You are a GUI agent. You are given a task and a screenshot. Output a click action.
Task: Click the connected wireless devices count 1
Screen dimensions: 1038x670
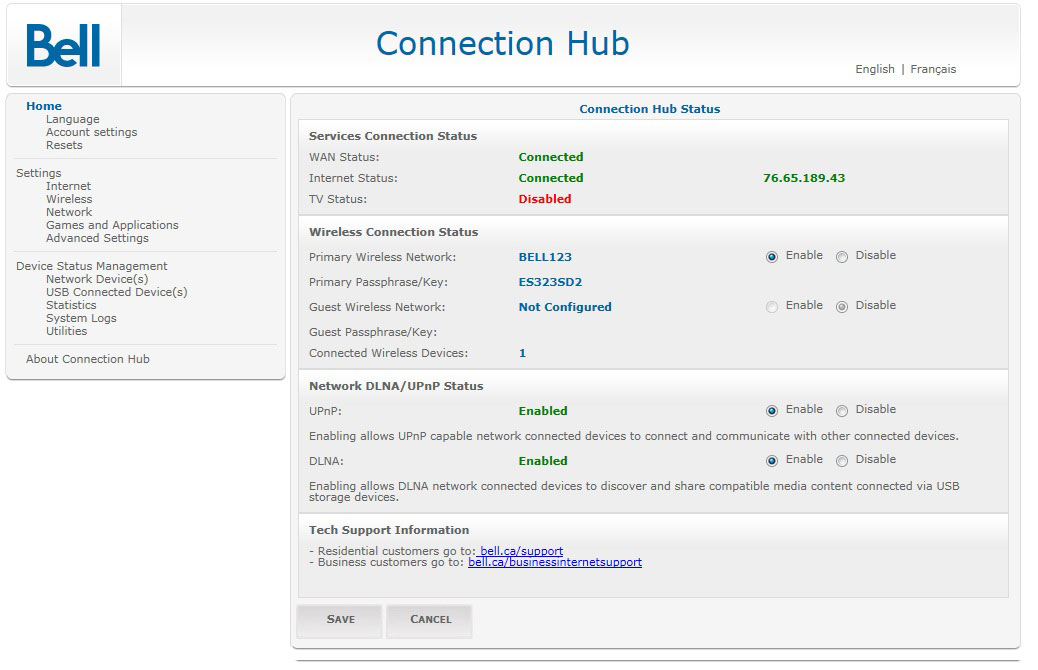[522, 353]
